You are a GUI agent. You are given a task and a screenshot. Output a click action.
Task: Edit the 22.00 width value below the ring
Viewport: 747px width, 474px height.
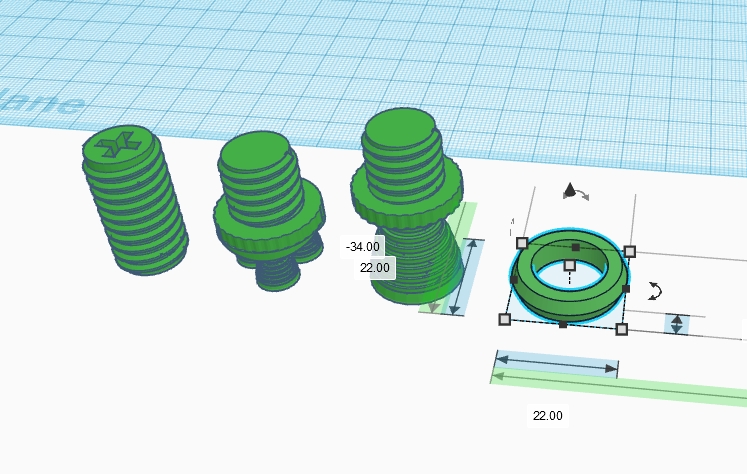[547, 415]
